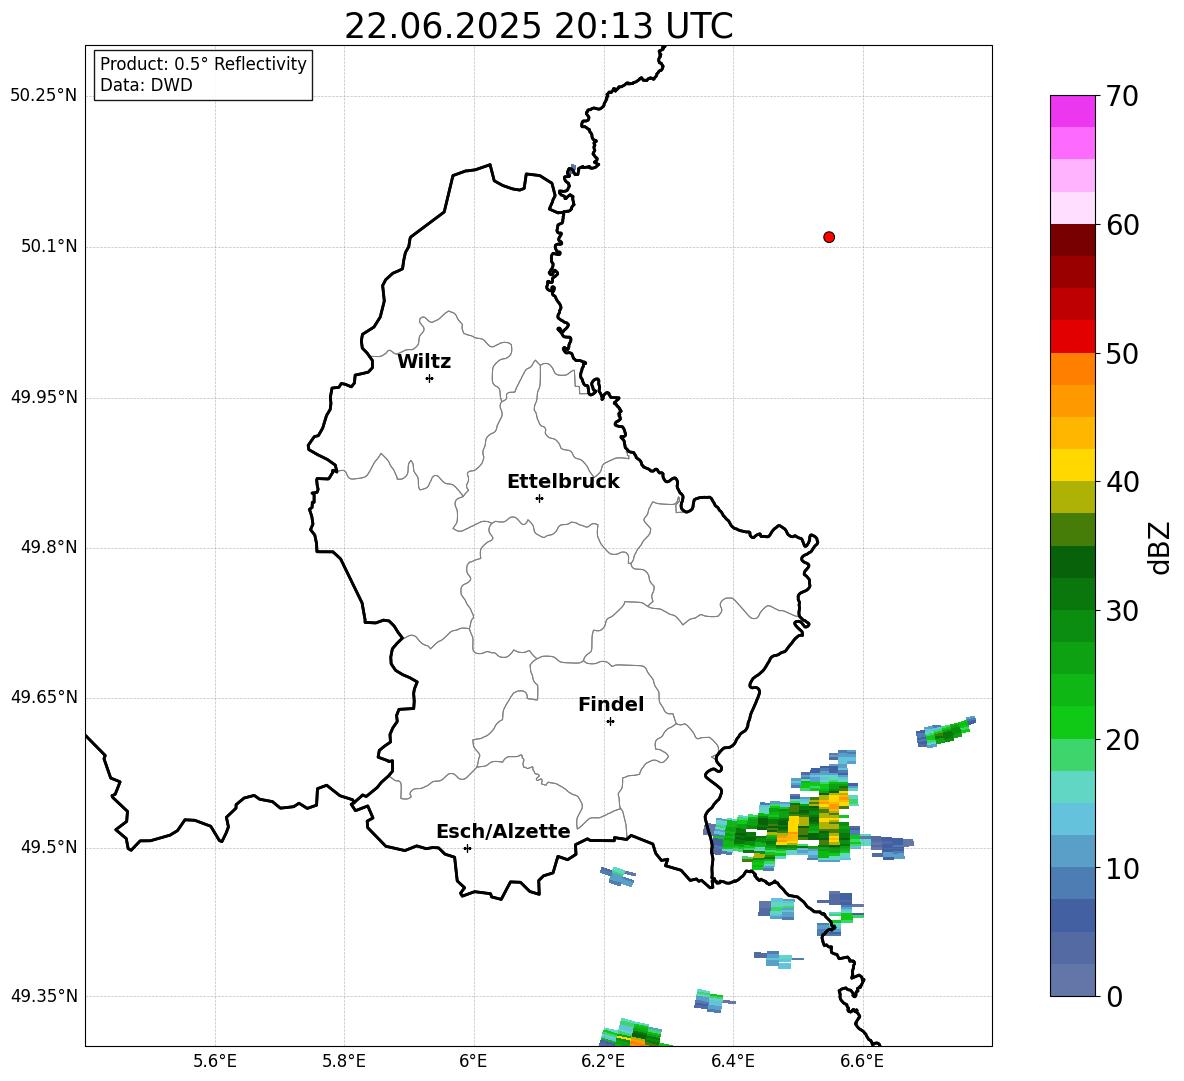Click the 'Data: DWD' text
Image resolution: width=1184 pixels, height=1081 pixels.
coord(146,85)
